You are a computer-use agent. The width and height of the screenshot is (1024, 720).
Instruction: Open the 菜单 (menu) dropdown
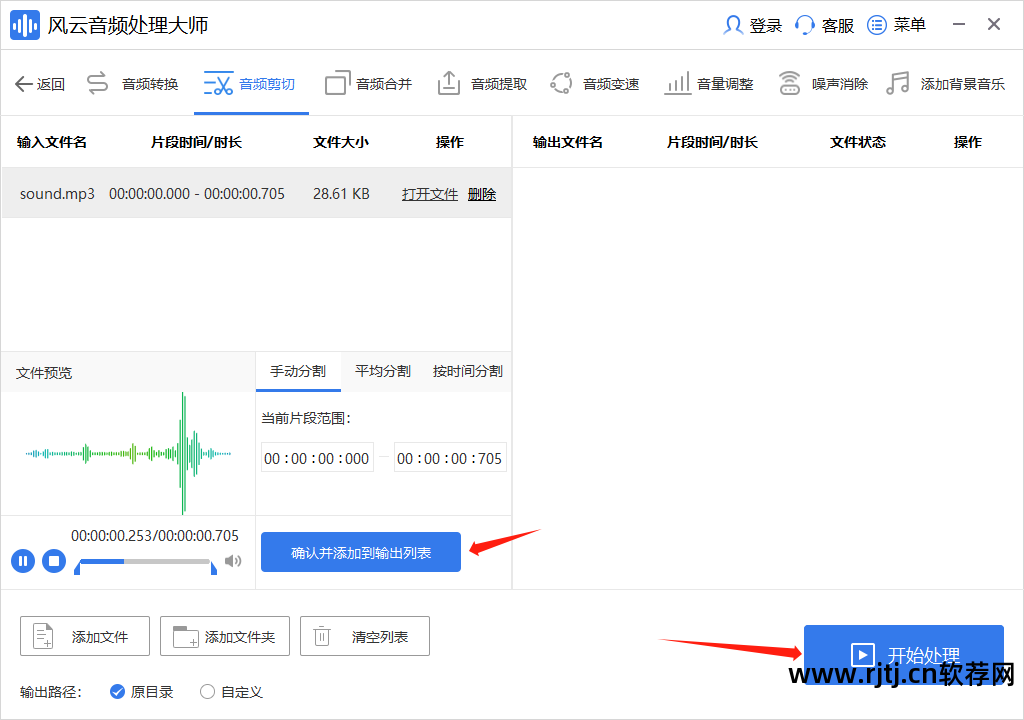pos(895,24)
